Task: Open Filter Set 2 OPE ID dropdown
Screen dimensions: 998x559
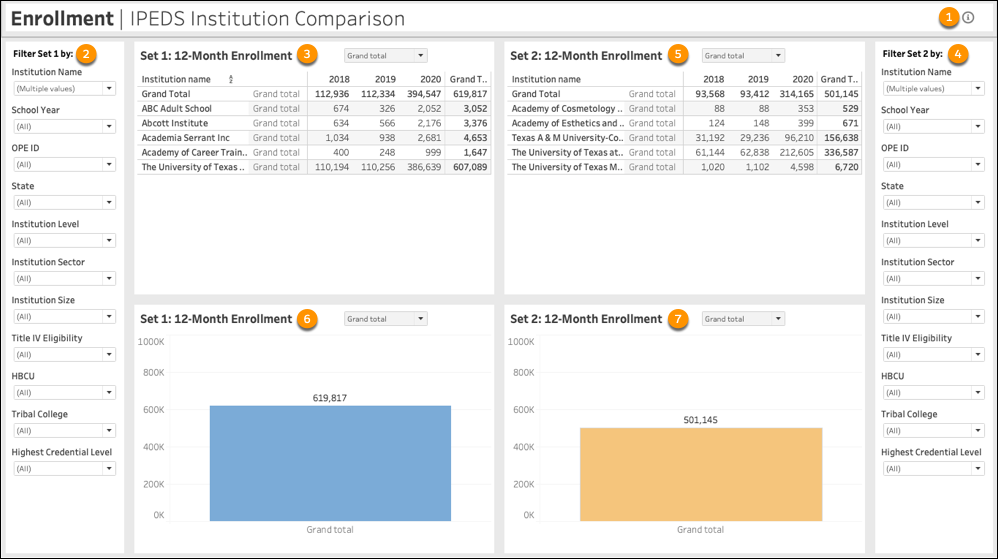Action: pos(934,164)
